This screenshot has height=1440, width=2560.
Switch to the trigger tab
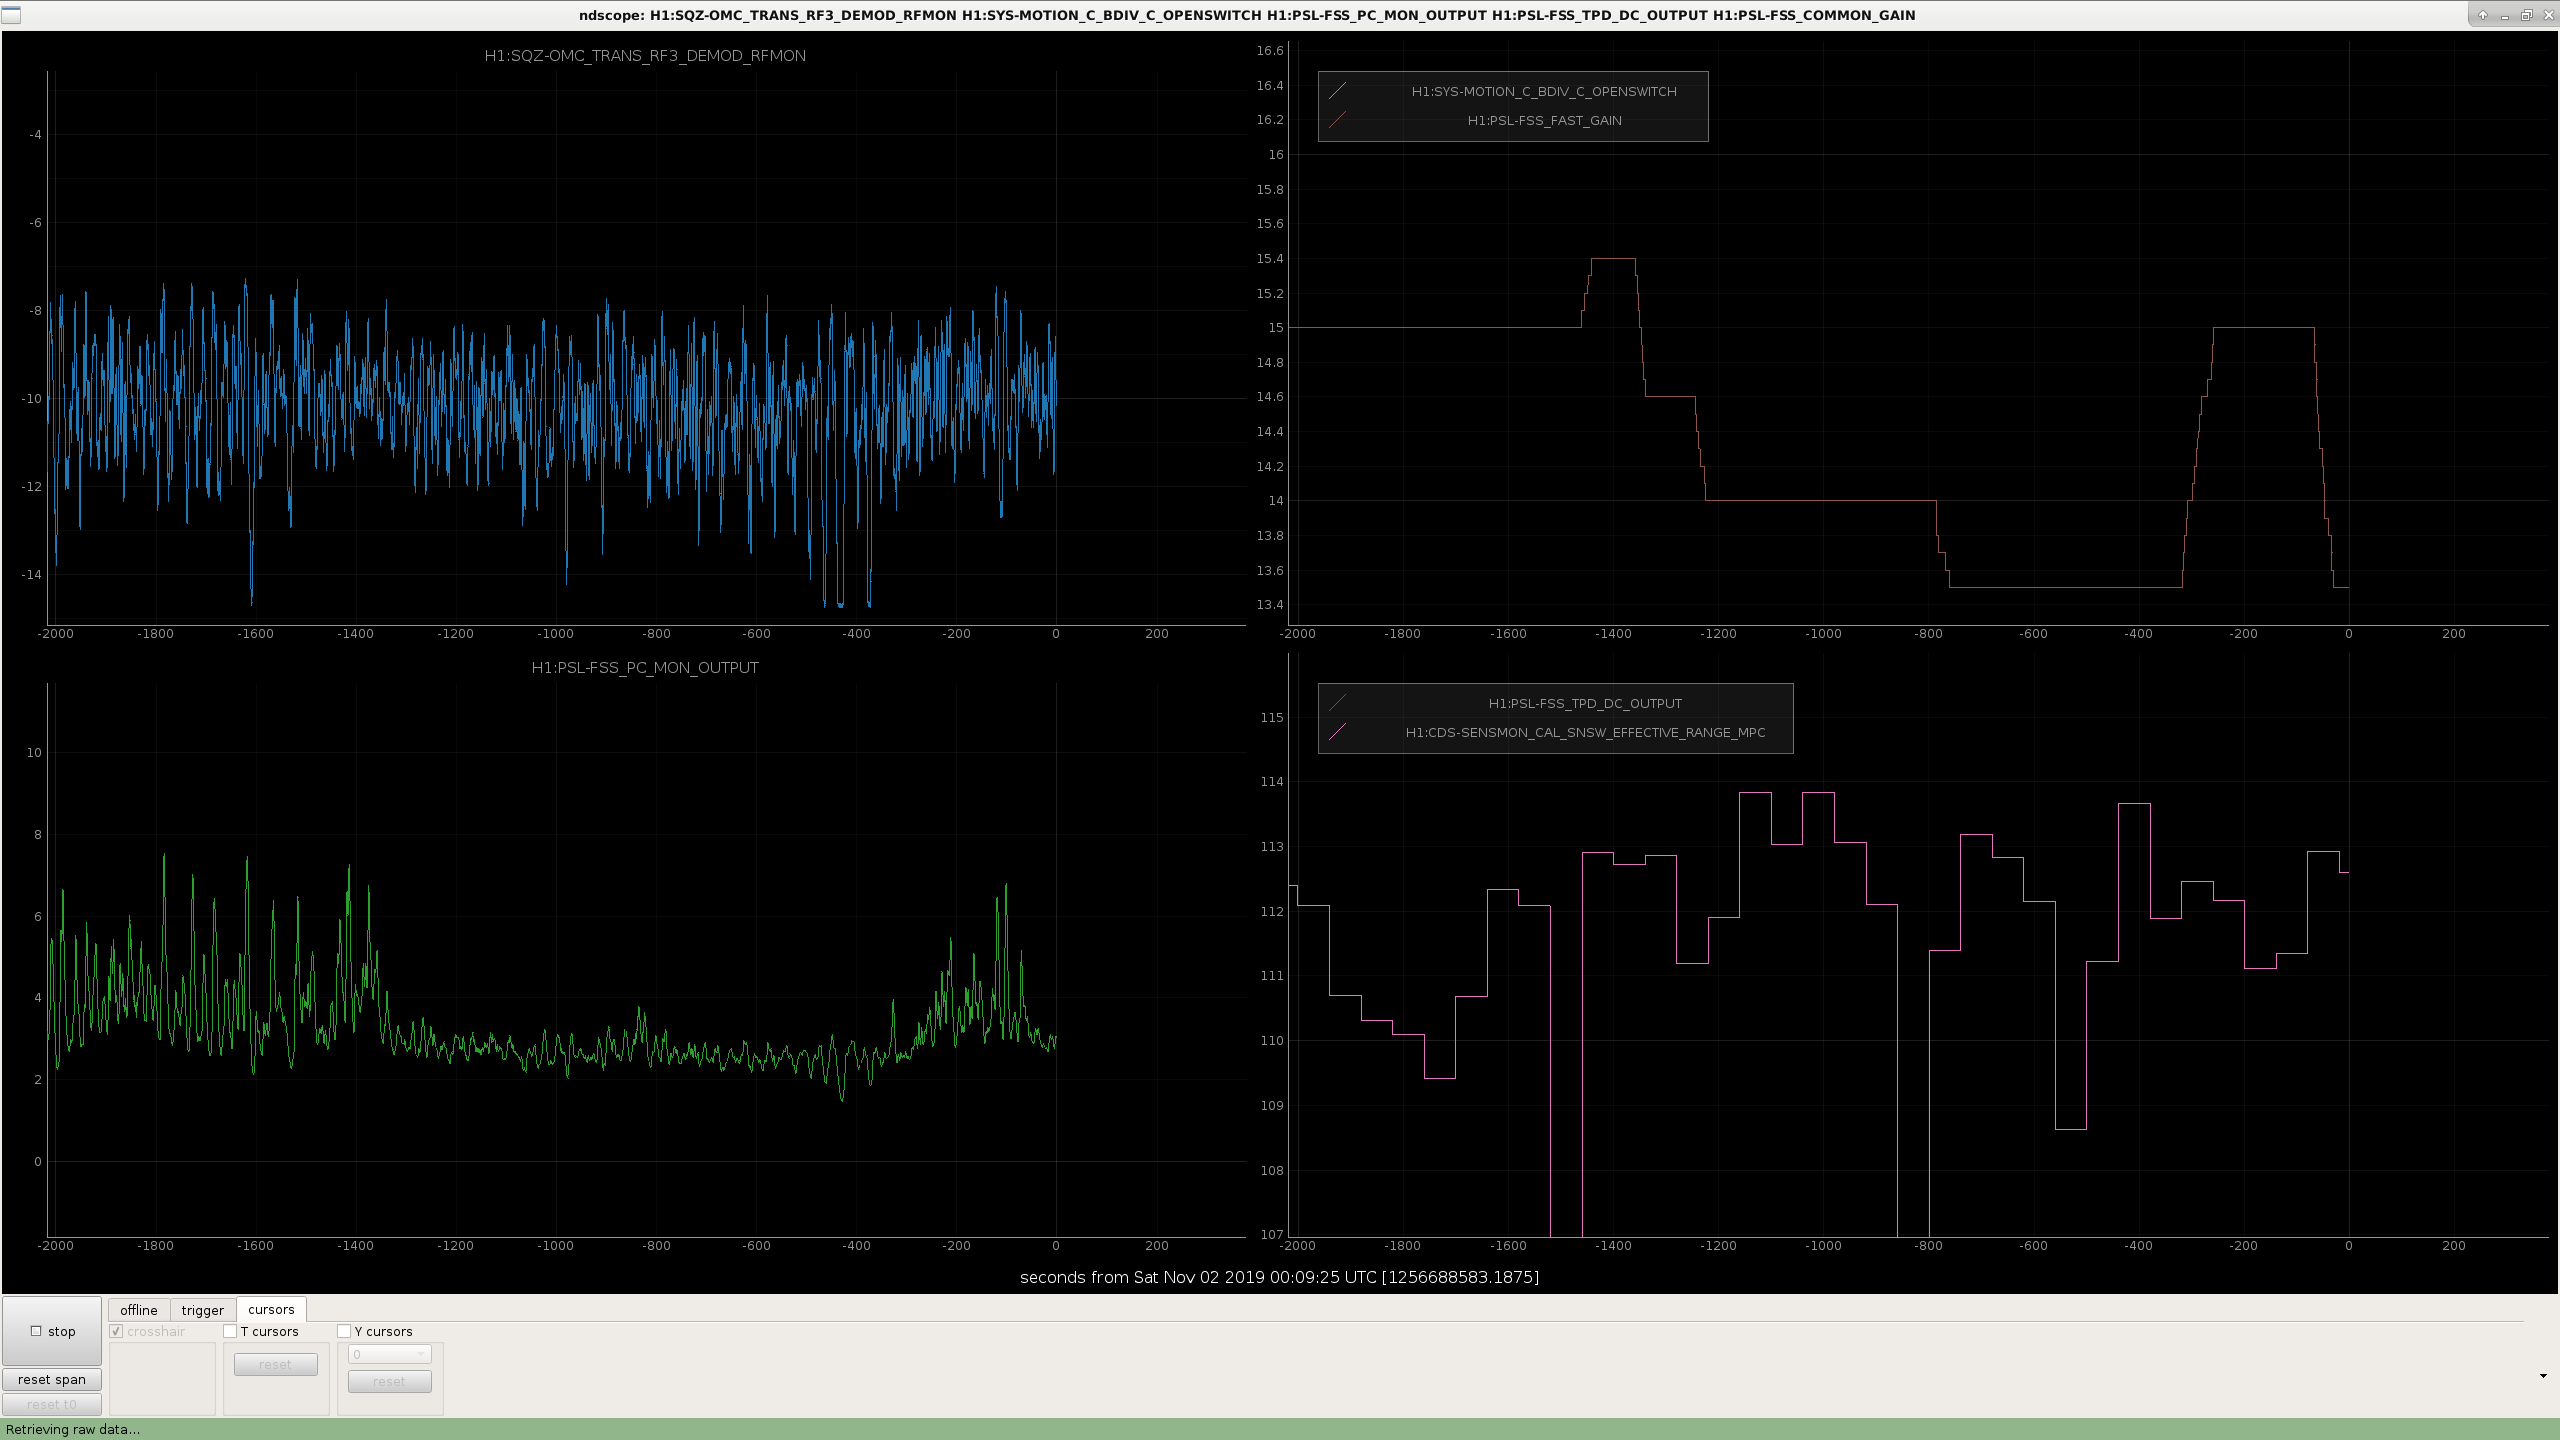pyautogui.click(x=202, y=1310)
